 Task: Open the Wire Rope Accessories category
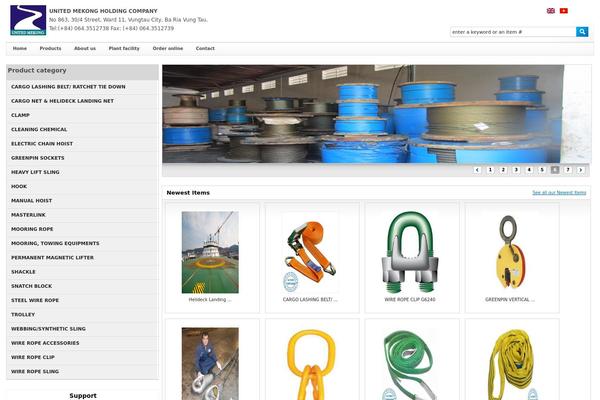pos(82,343)
